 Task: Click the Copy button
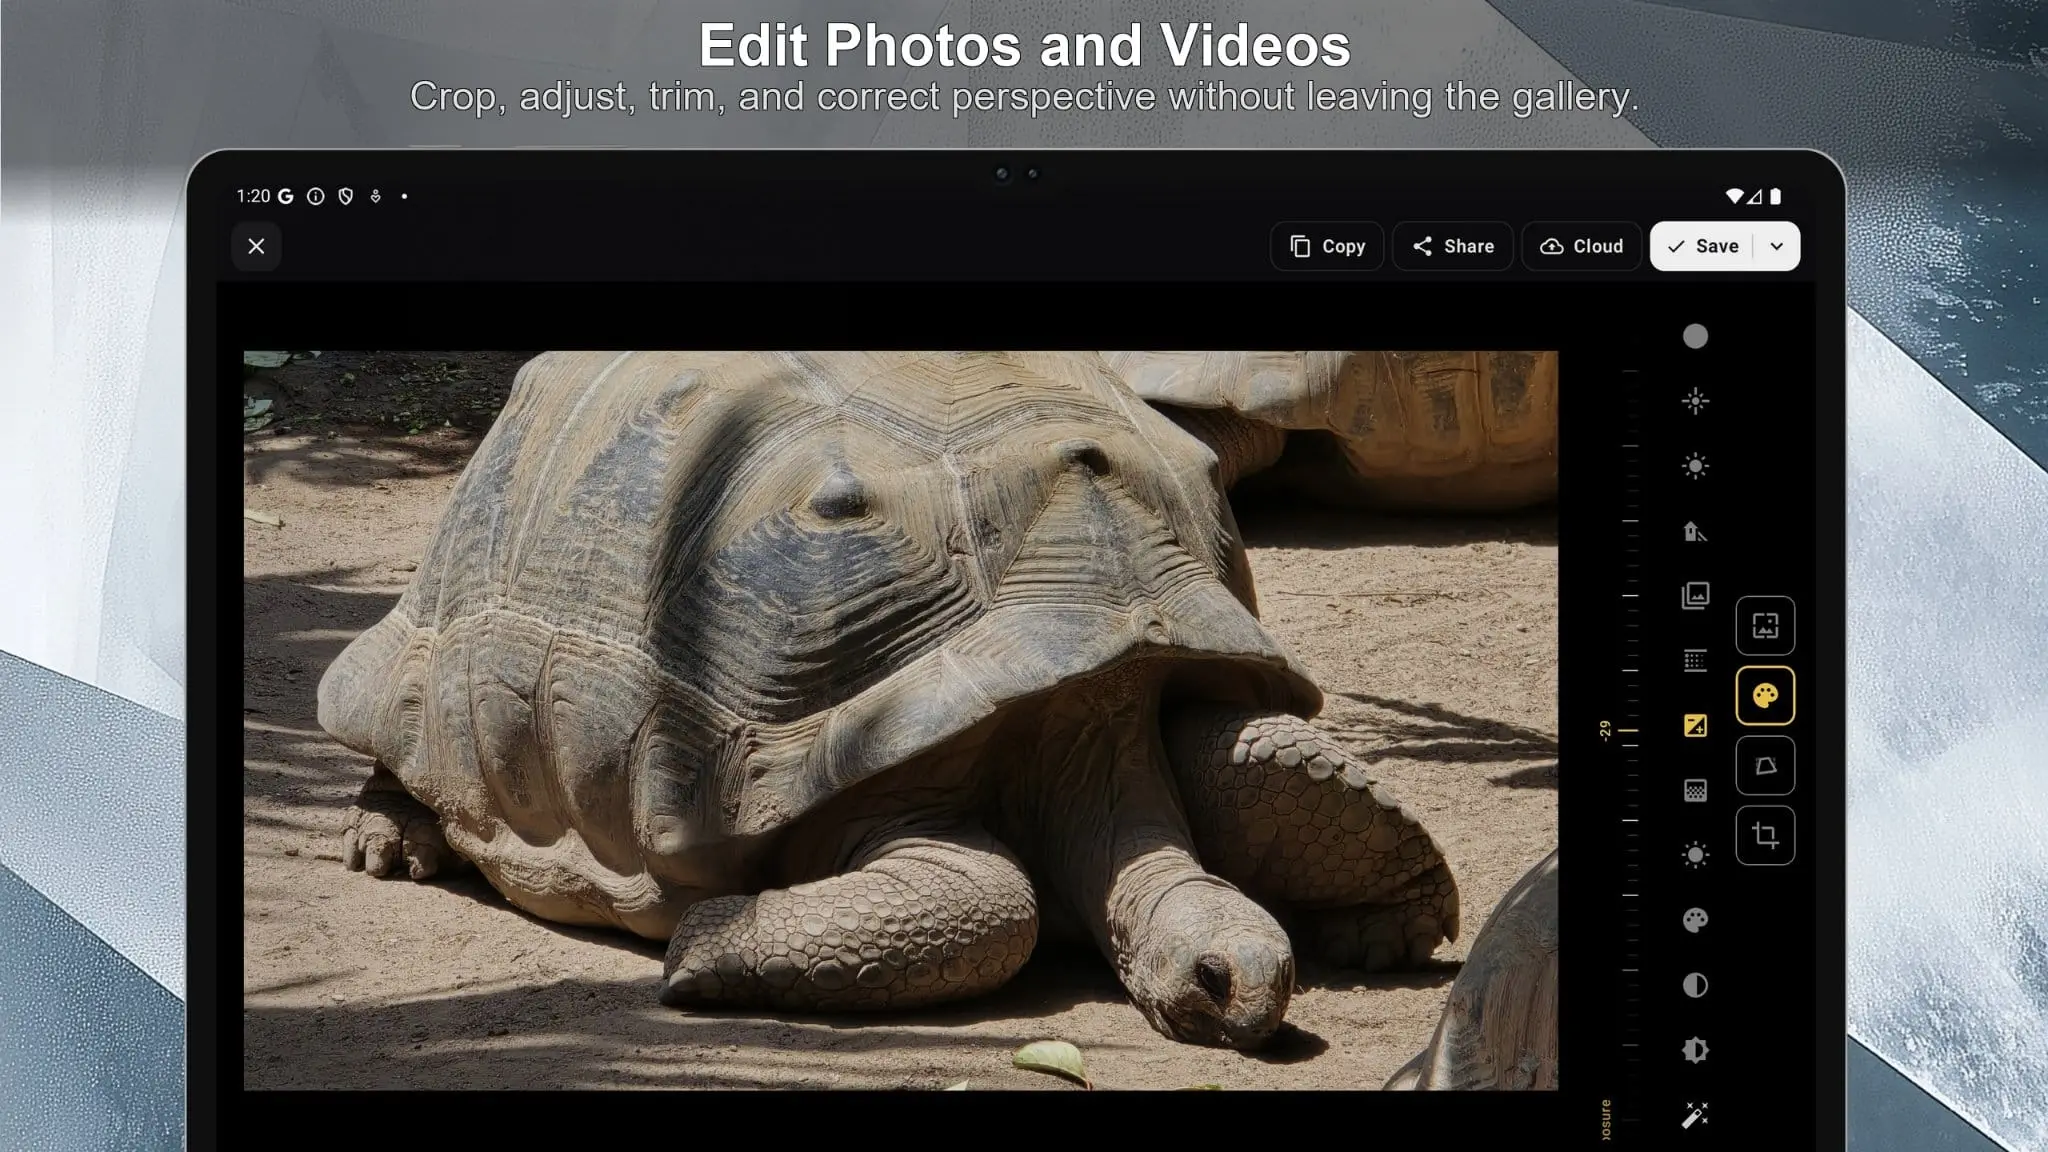[1327, 246]
